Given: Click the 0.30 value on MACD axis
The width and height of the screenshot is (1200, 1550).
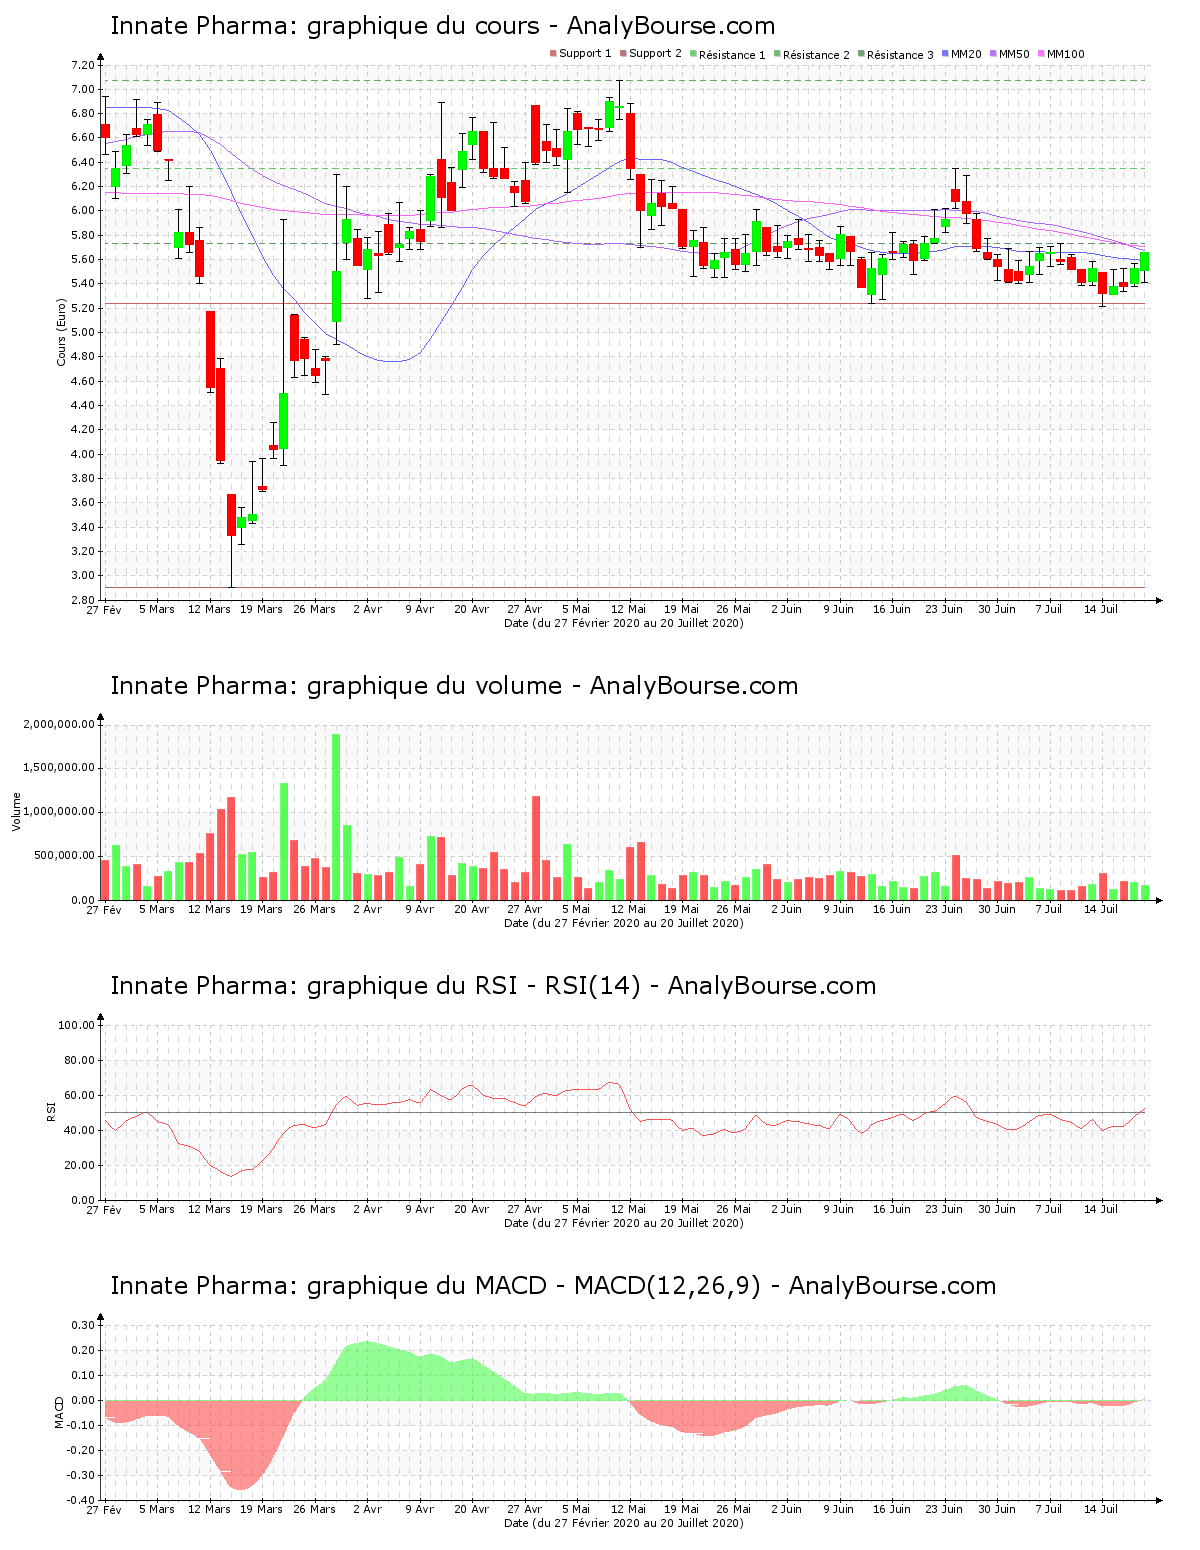Looking at the screenshot, I should 83,1325.
